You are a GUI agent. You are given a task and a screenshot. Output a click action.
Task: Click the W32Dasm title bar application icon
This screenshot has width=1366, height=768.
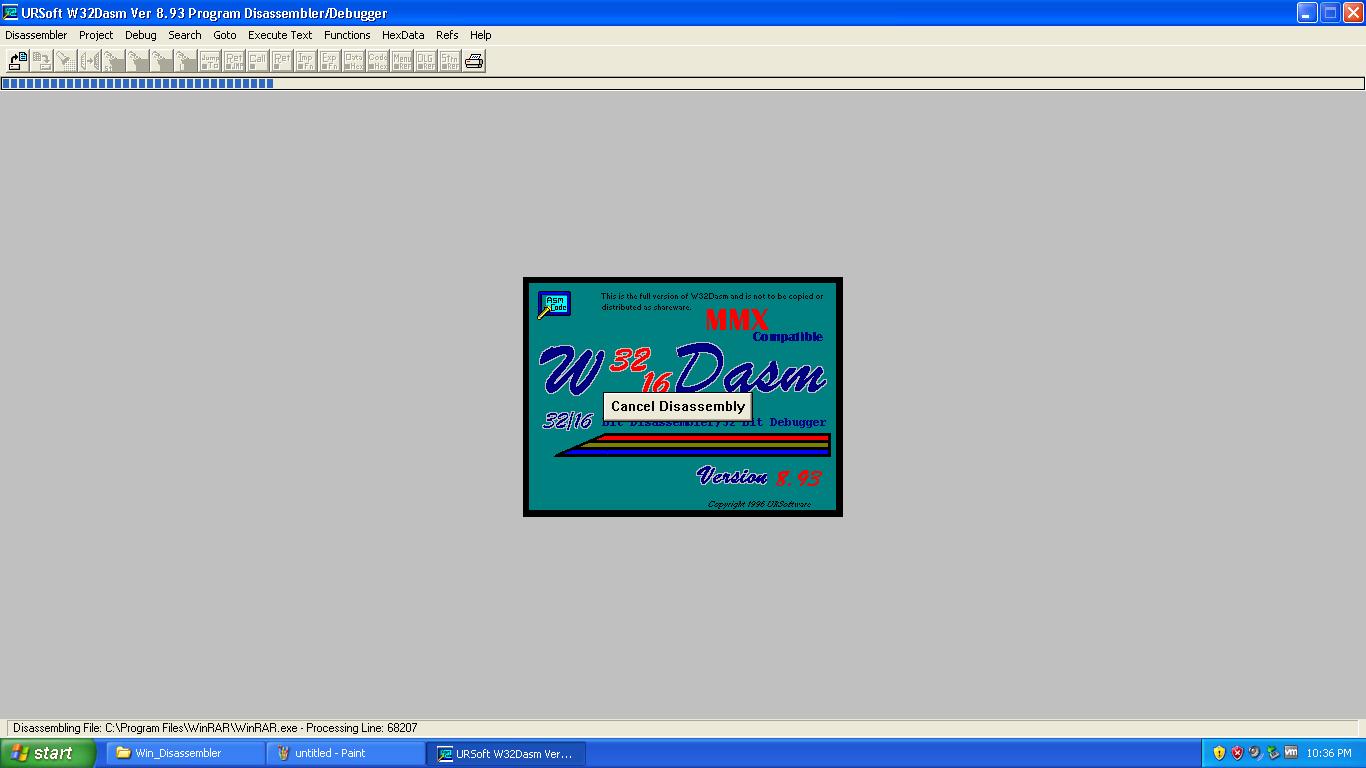pos(10,13)
